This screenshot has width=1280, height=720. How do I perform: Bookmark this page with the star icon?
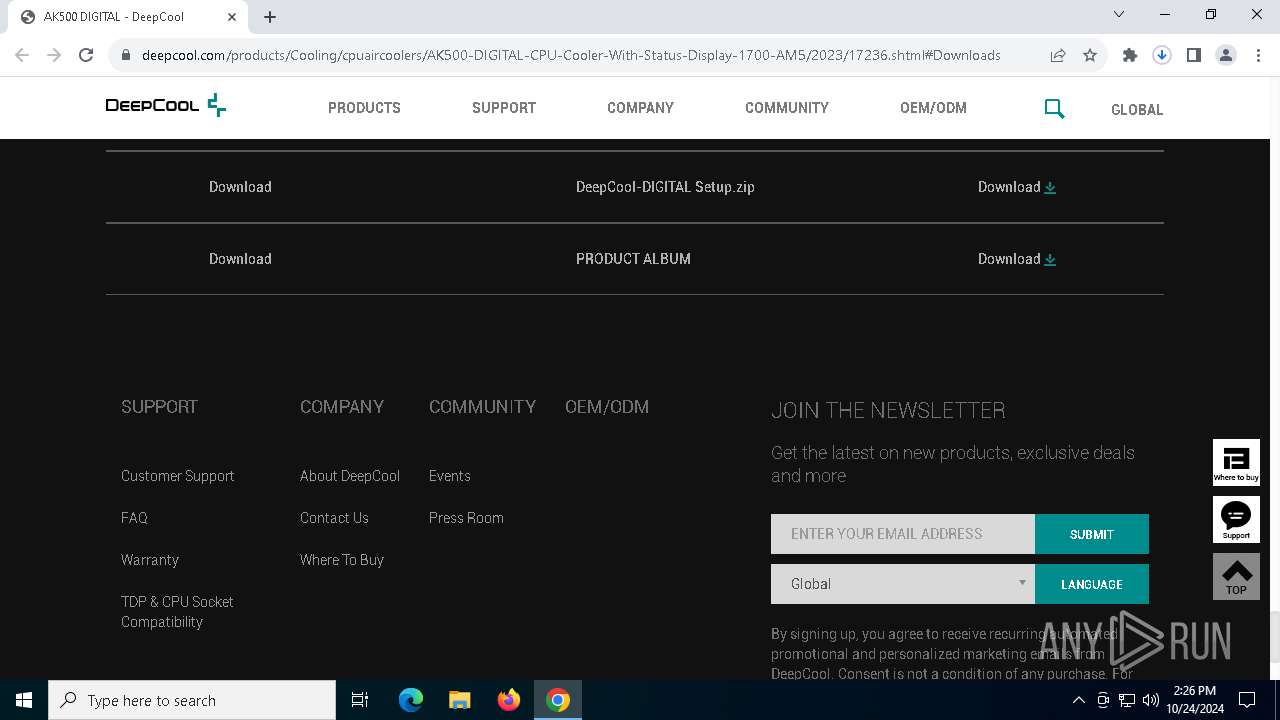[x=1090, y=55]
